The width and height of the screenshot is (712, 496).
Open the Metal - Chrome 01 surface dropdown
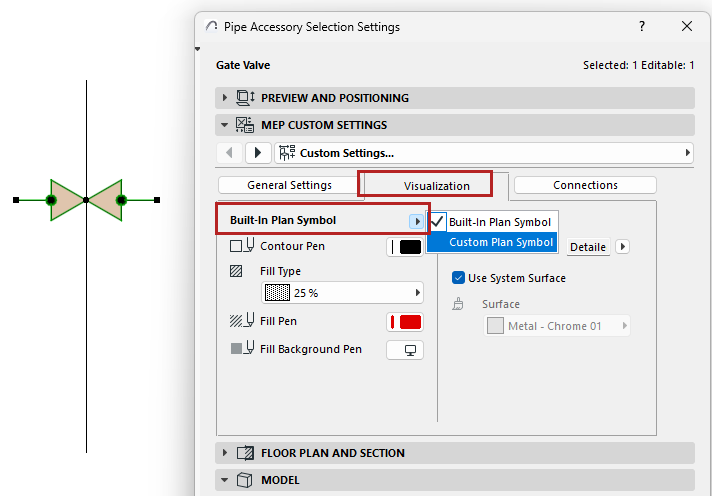coord(557,326)
